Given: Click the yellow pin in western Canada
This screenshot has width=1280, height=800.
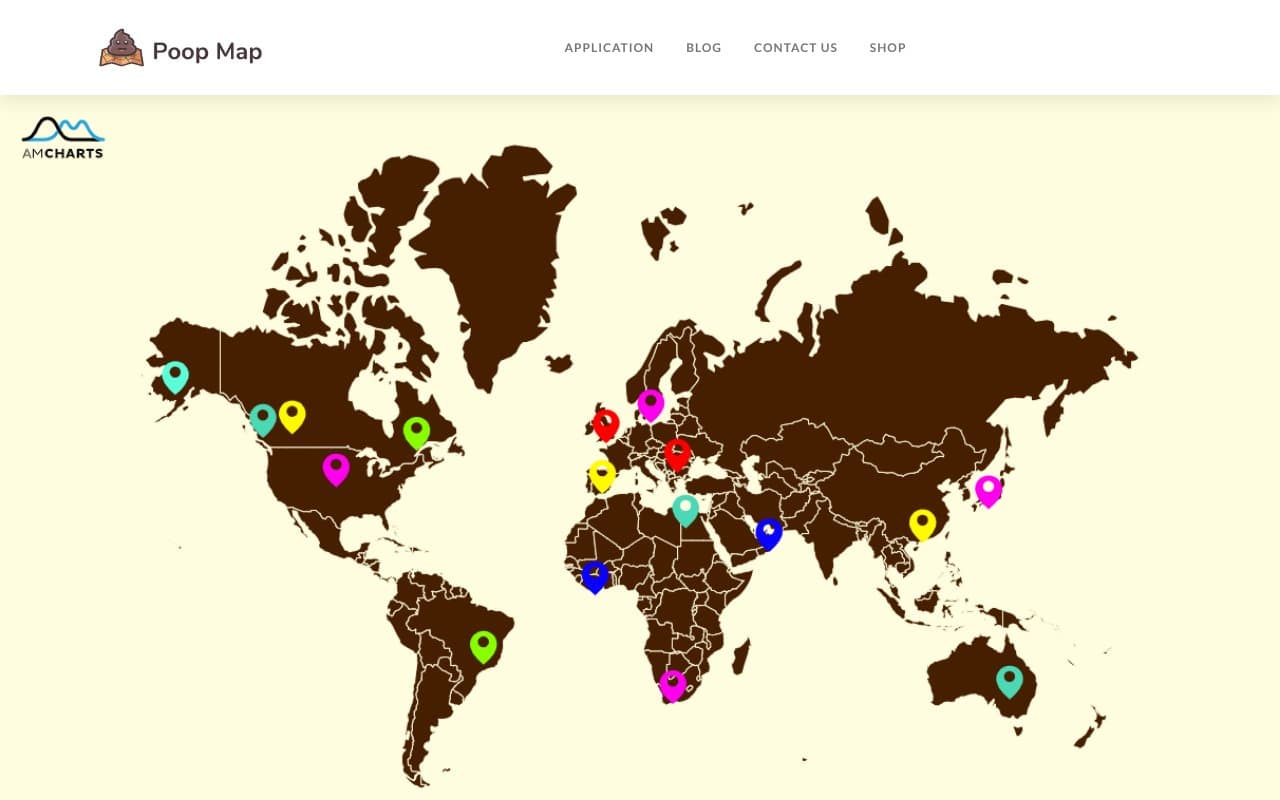Looking at the screenshot, I should tap(293, 412).
